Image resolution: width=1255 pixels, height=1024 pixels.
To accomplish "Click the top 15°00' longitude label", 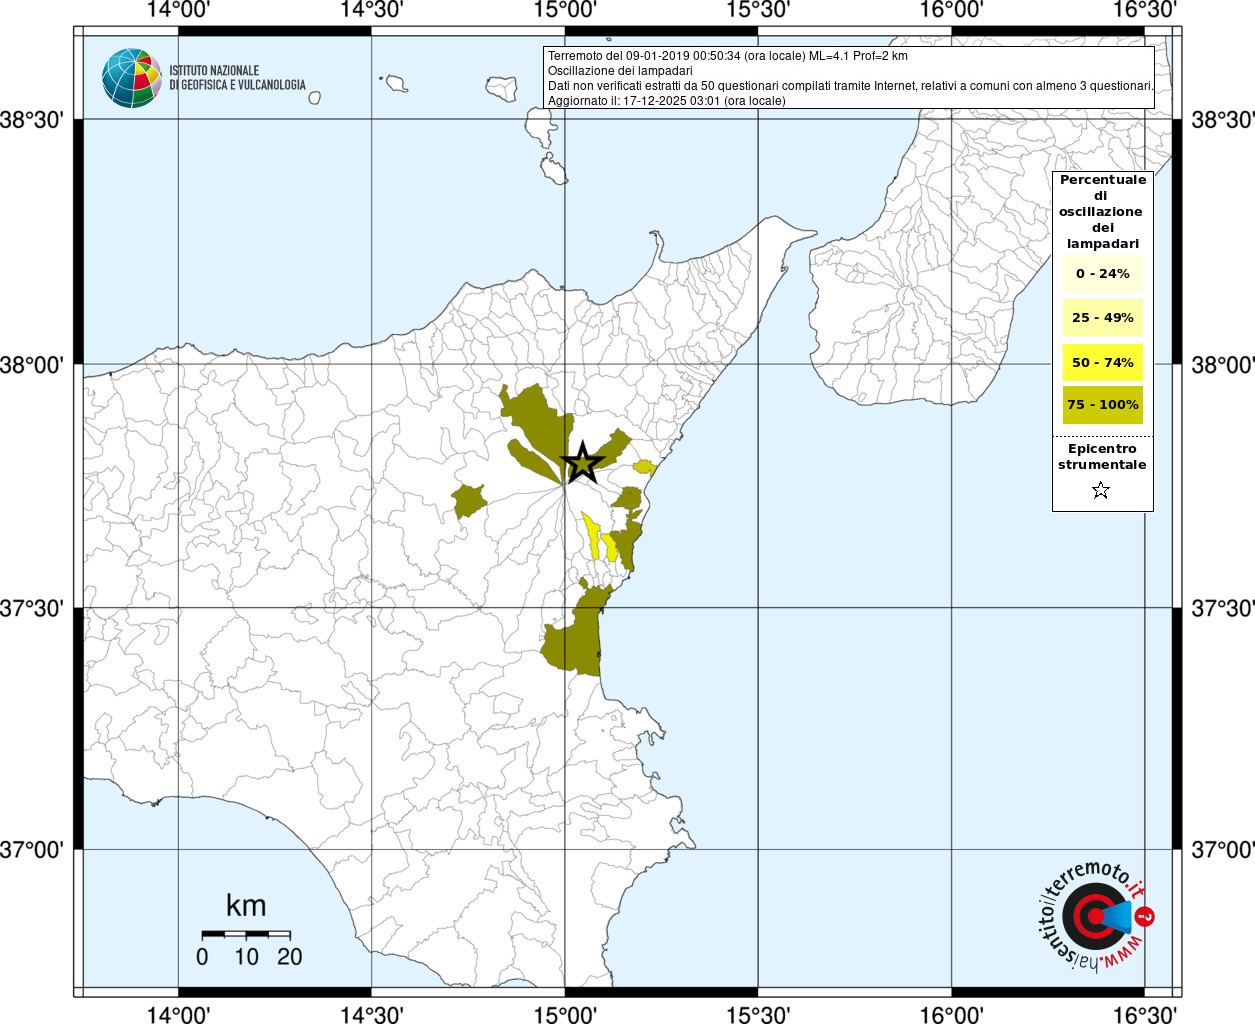I will pyautogui.click(x=565, y=10).
